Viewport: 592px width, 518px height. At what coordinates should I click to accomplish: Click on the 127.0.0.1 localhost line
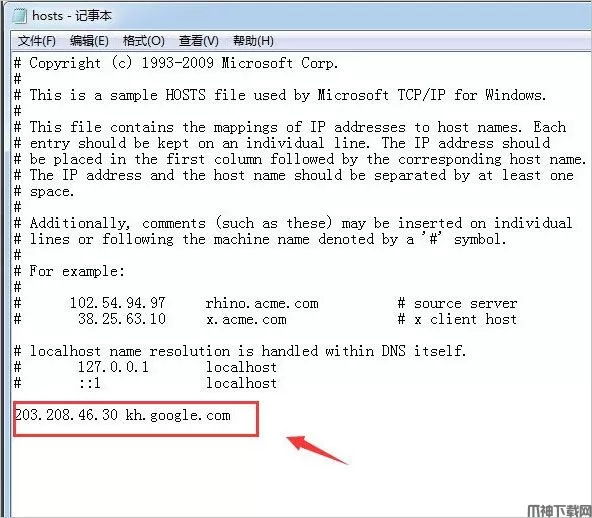click(x=145, y=367)
